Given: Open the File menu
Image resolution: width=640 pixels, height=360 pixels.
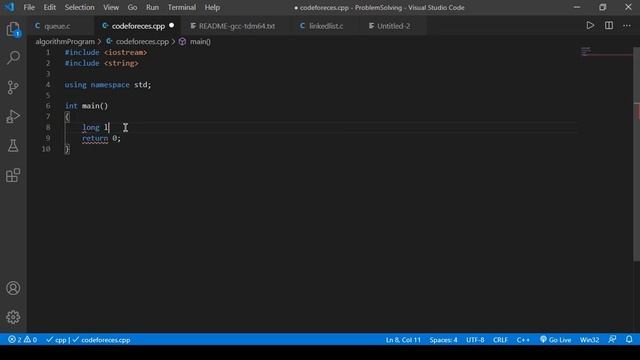Looking at the screenshot, I should [x=29, y=7].
